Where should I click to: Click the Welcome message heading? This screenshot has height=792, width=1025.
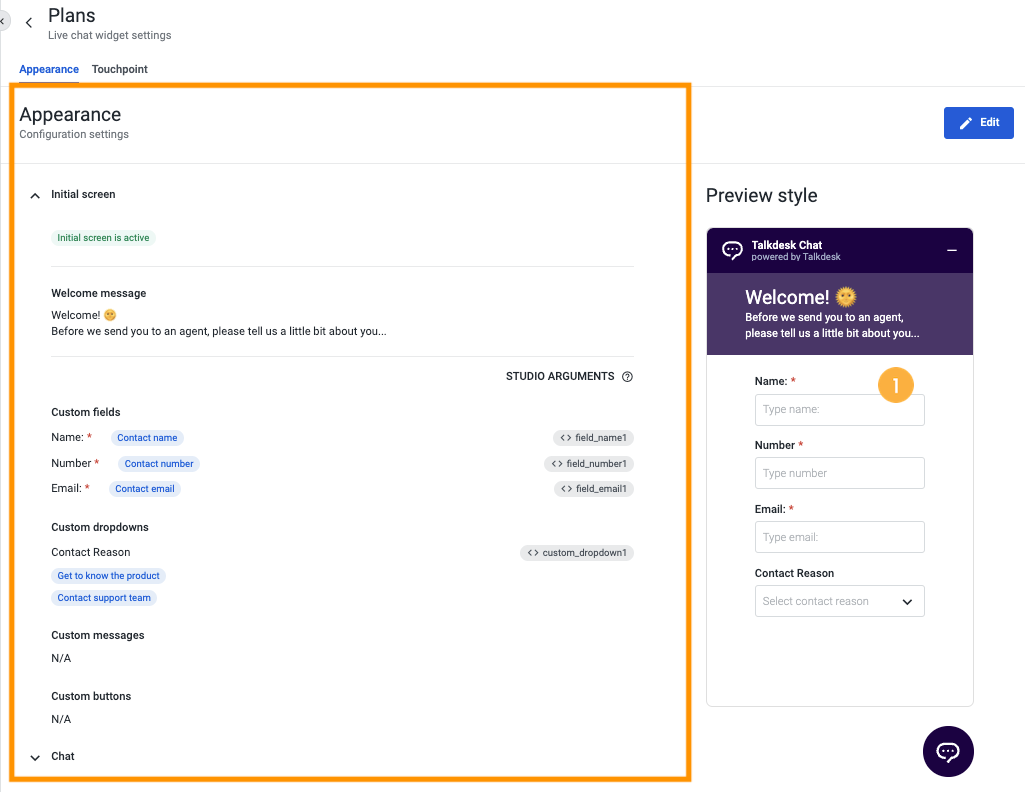pyautogui.click(x=99, y=293)
